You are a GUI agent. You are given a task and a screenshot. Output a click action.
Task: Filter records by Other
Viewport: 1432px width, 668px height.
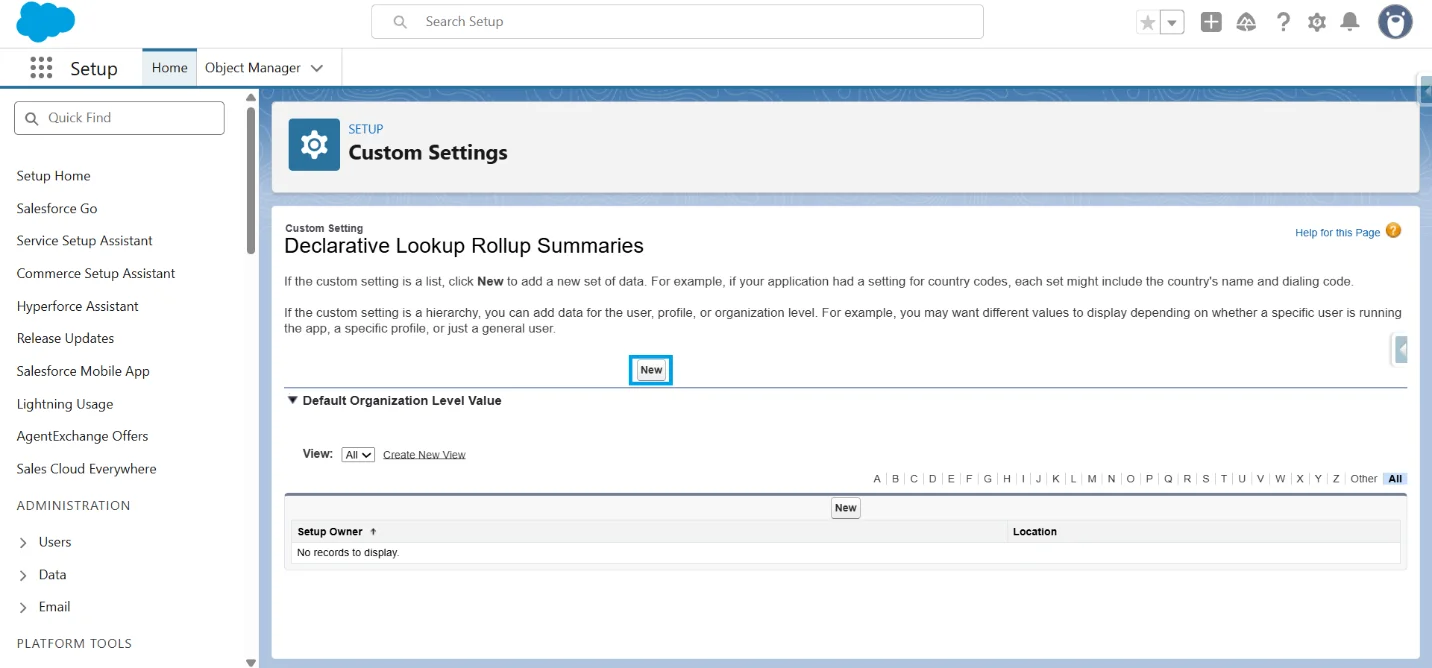[x=1364, y=479]
